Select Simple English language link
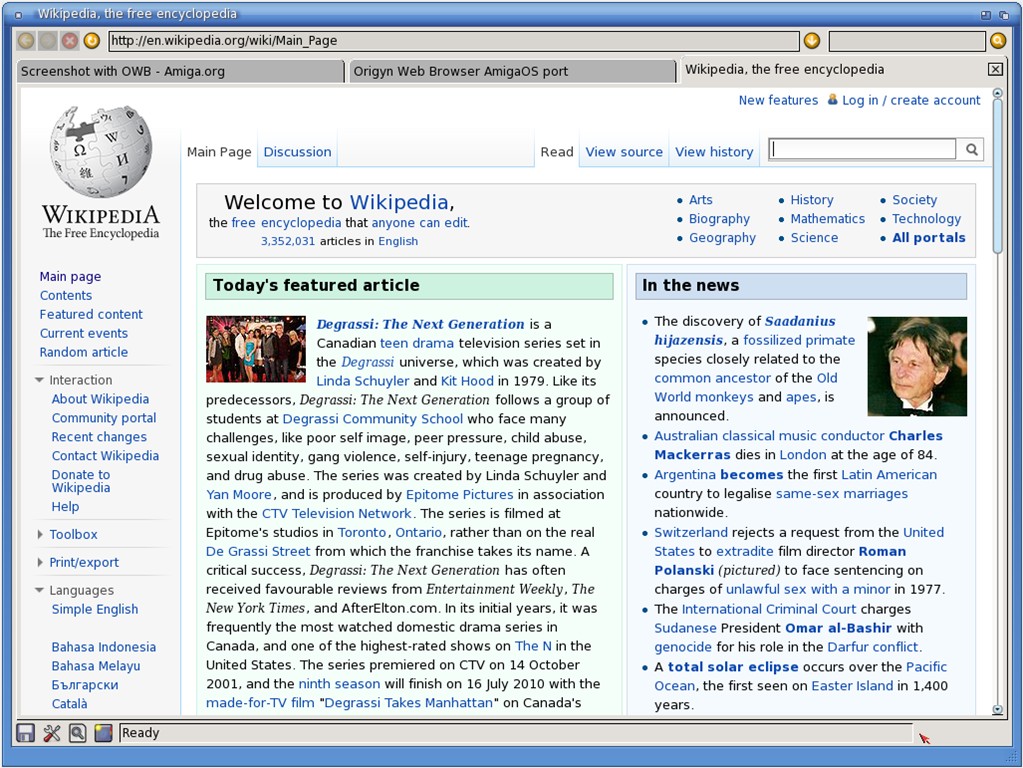The width and height of the screenshot is (1023, 768). point(95,609)
